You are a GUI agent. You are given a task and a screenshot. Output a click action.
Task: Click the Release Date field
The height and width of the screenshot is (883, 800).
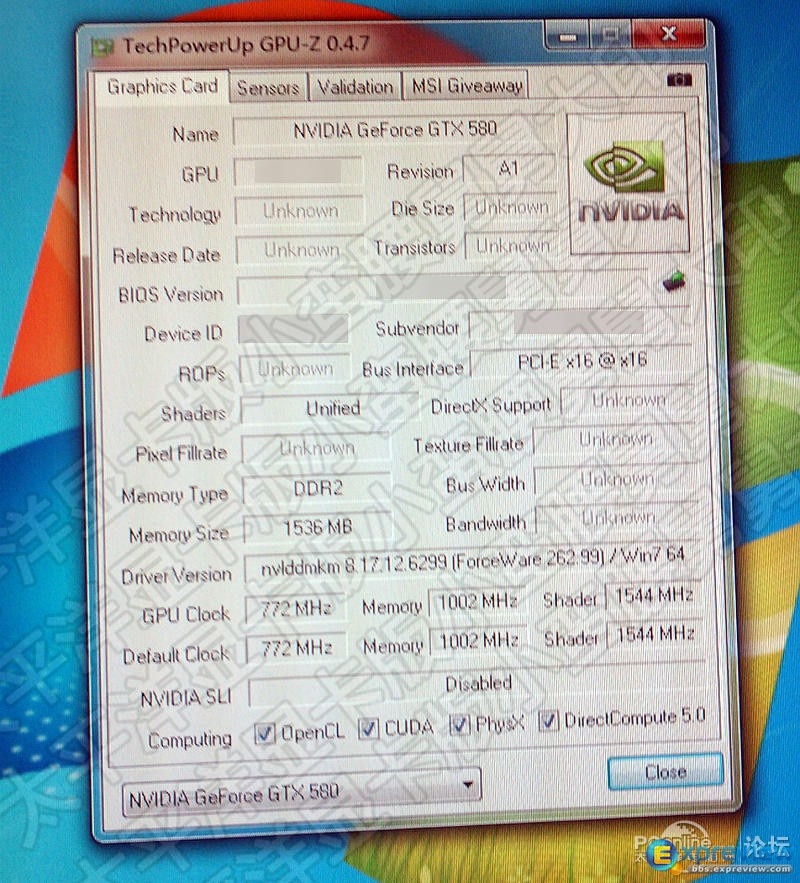point(301,250)
